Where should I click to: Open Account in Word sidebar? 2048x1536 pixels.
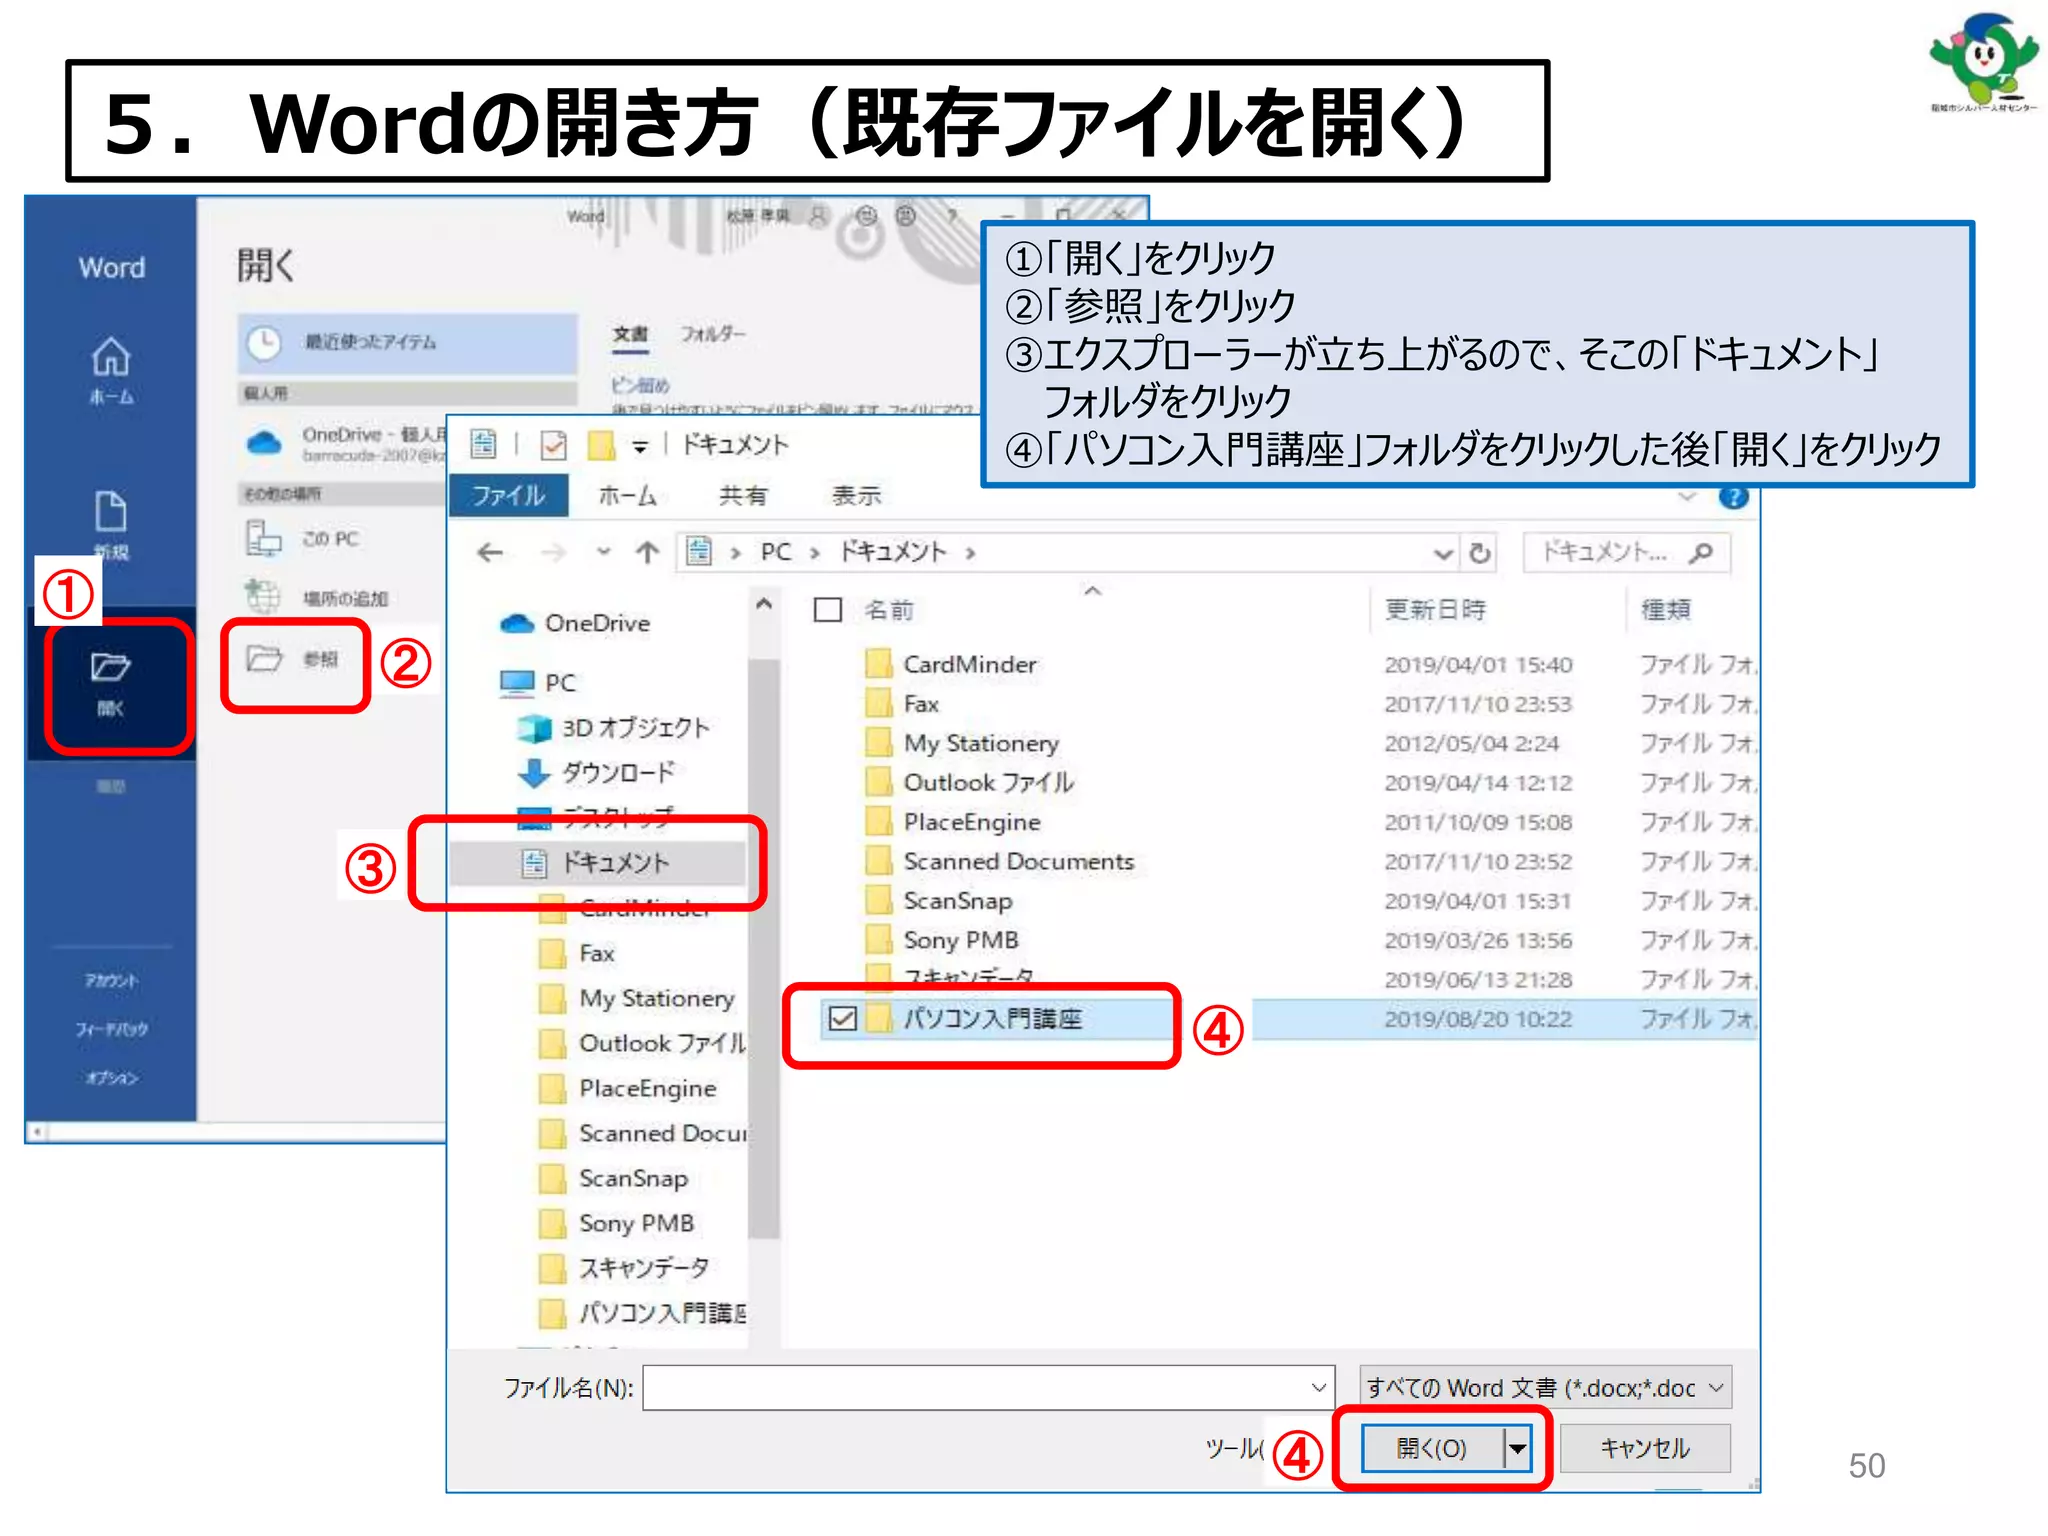click(112, 981)
